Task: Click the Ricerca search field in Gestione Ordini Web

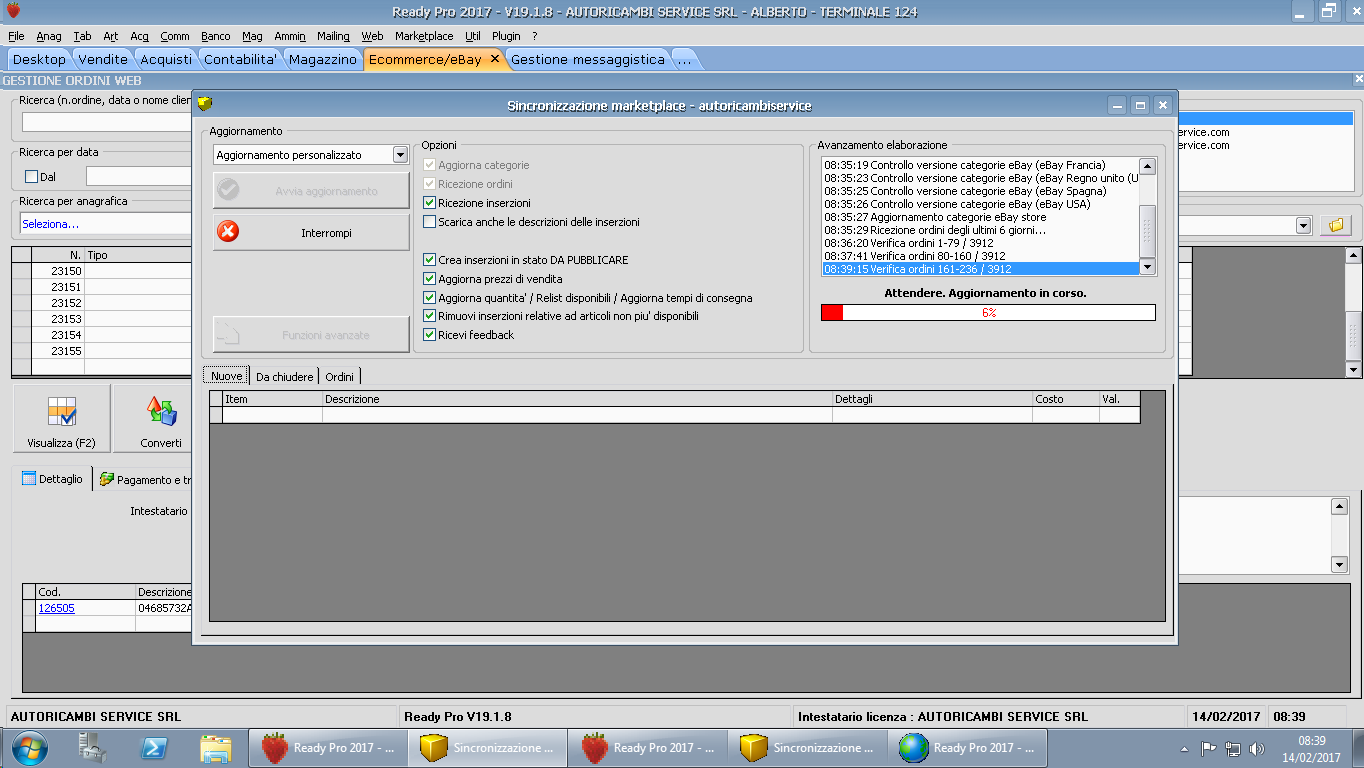Action: 106,122
